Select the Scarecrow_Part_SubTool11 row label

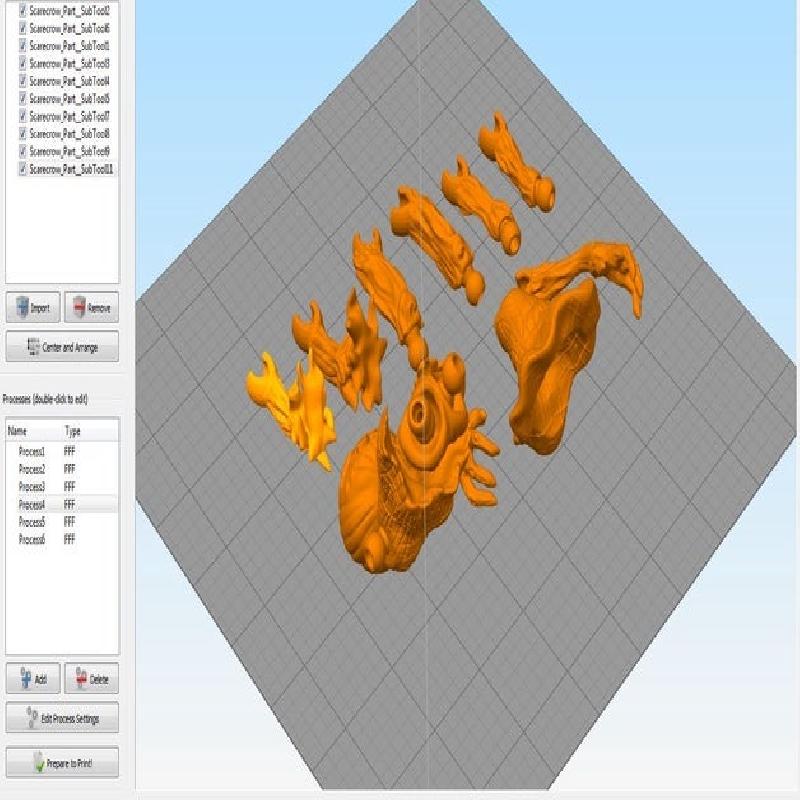coord(71,169)
